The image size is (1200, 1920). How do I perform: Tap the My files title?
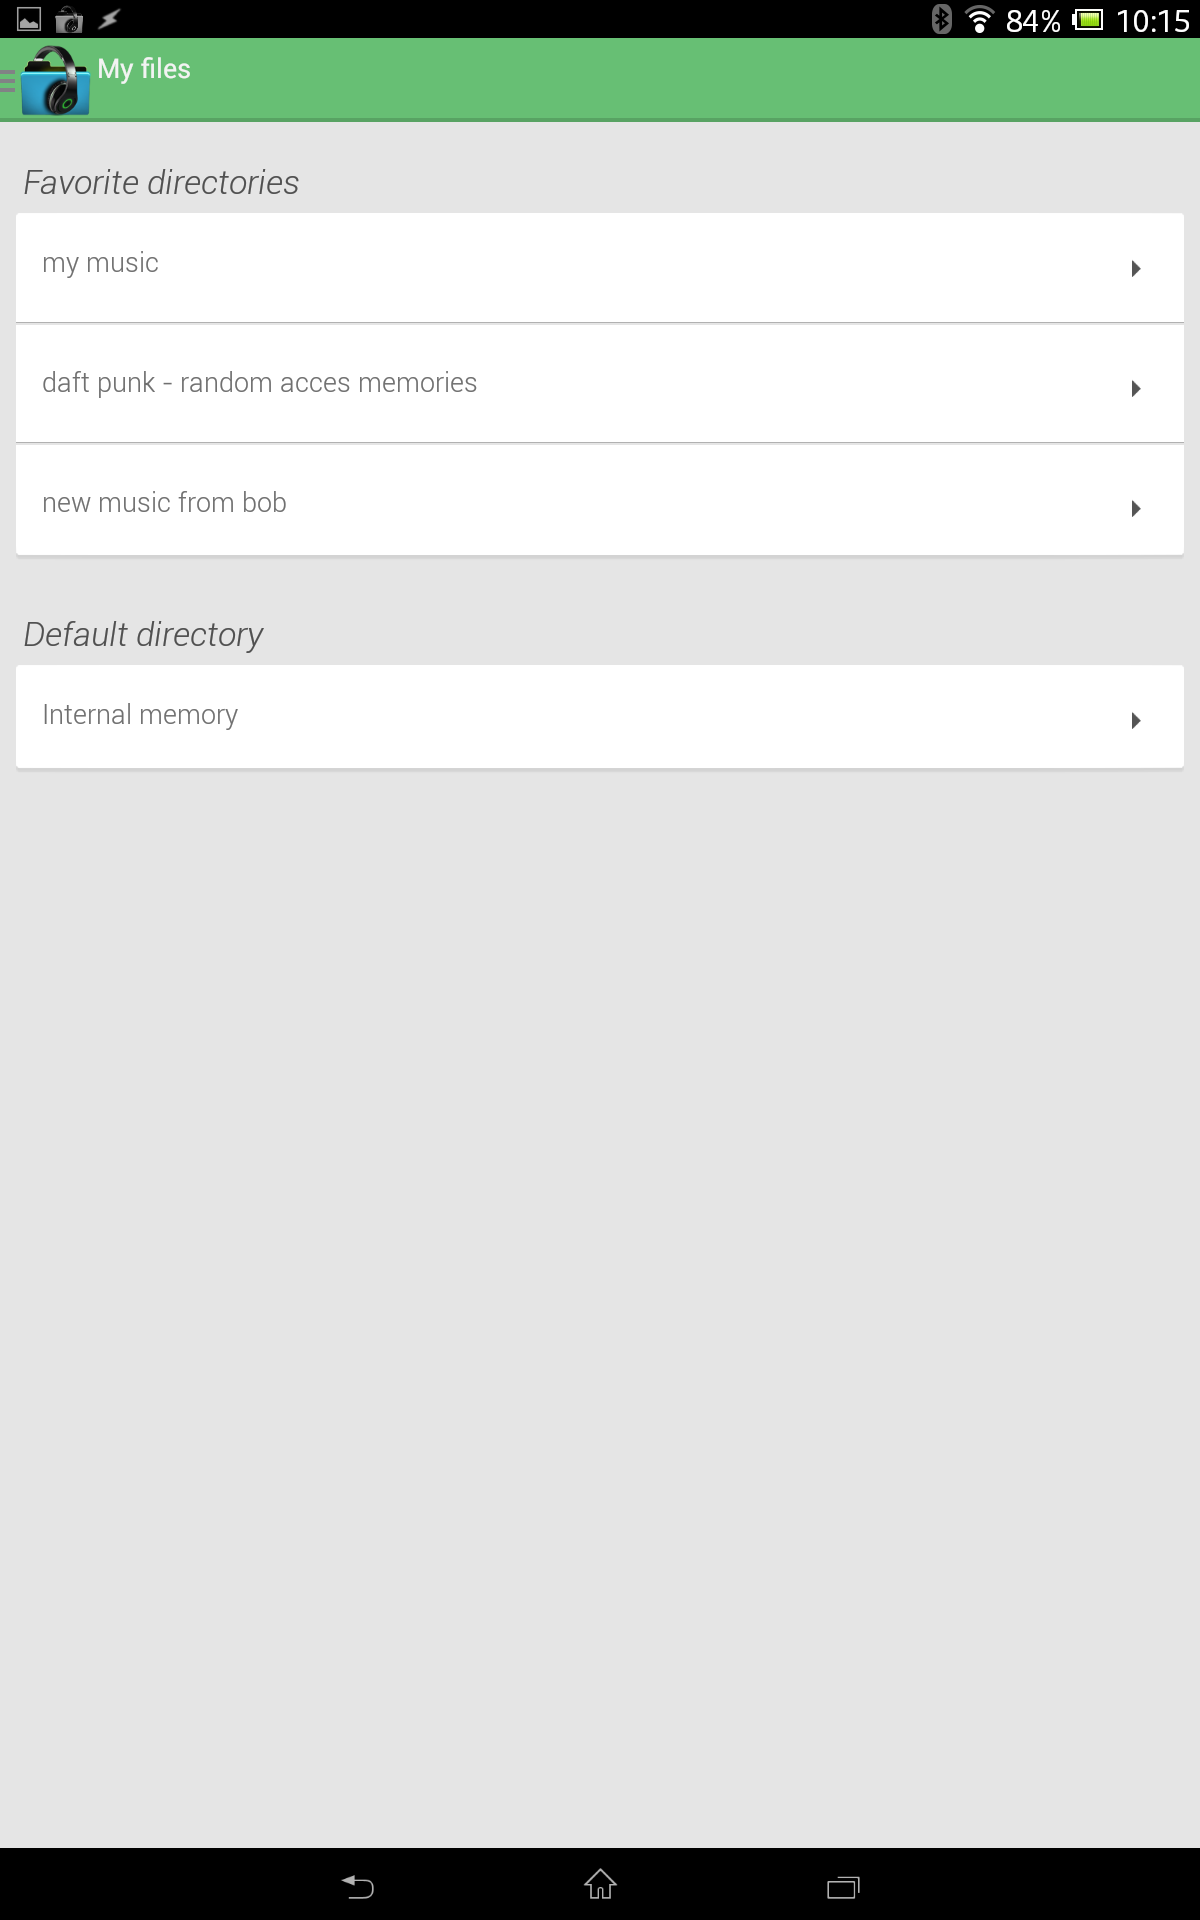pos(144,69)
